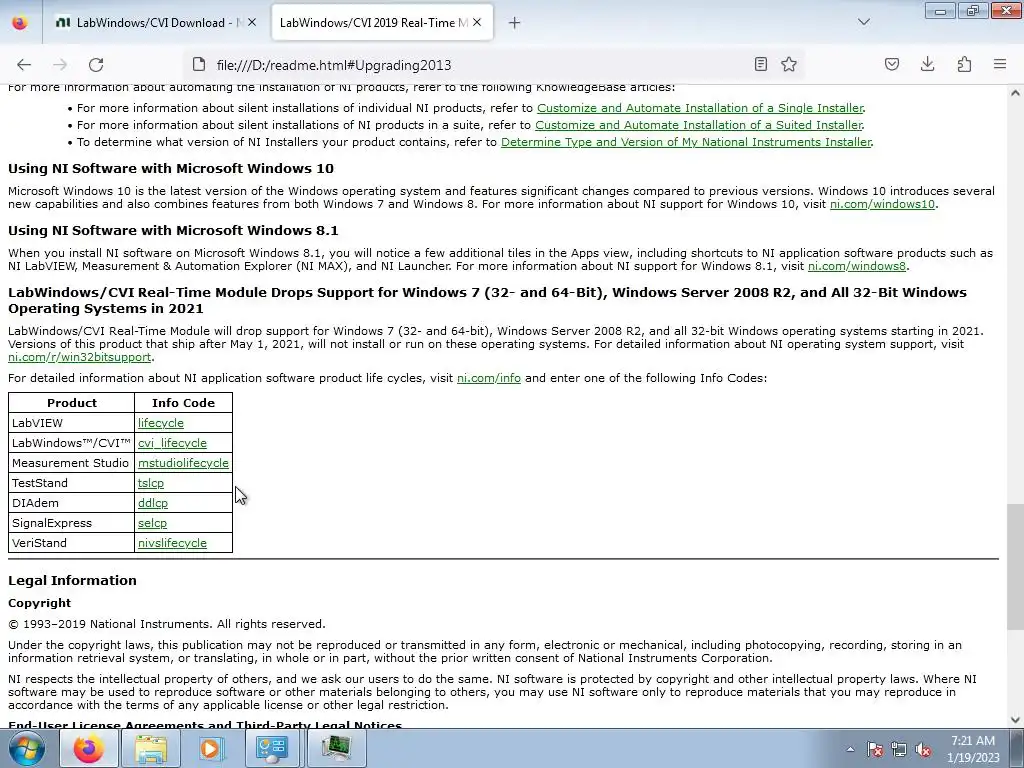Click the tslcp info code for TestStand
The height and width of the screenshot is (768, 1024).
pyautogui.click(x=151, y=483)
